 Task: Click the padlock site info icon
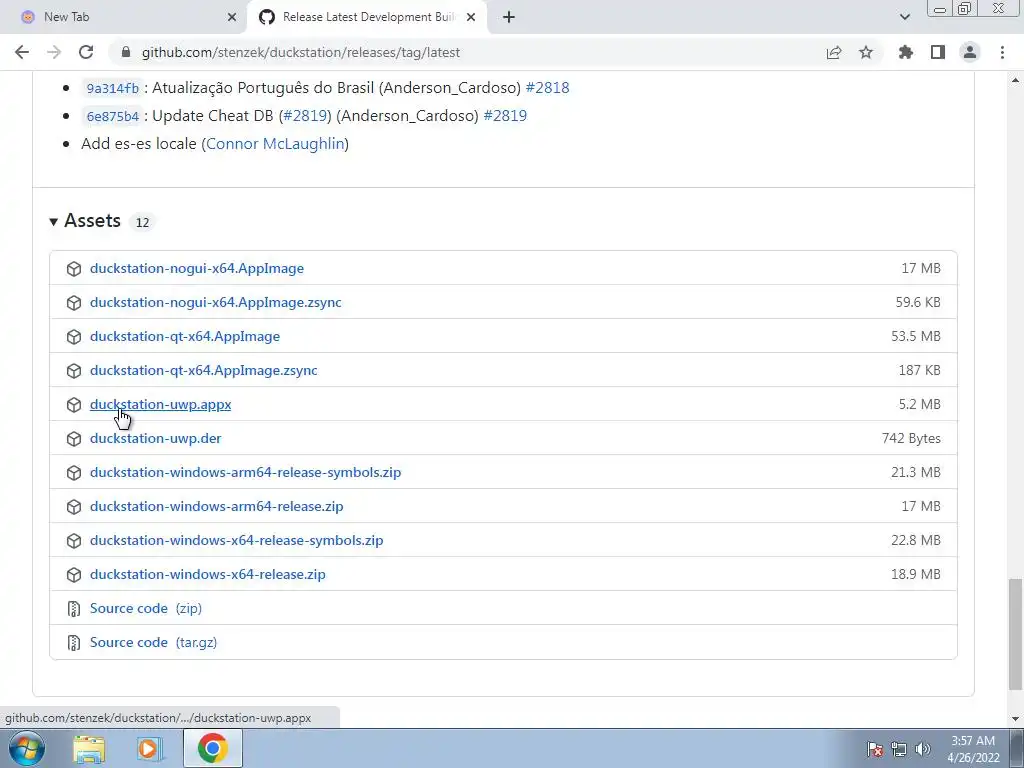point(126,52)
